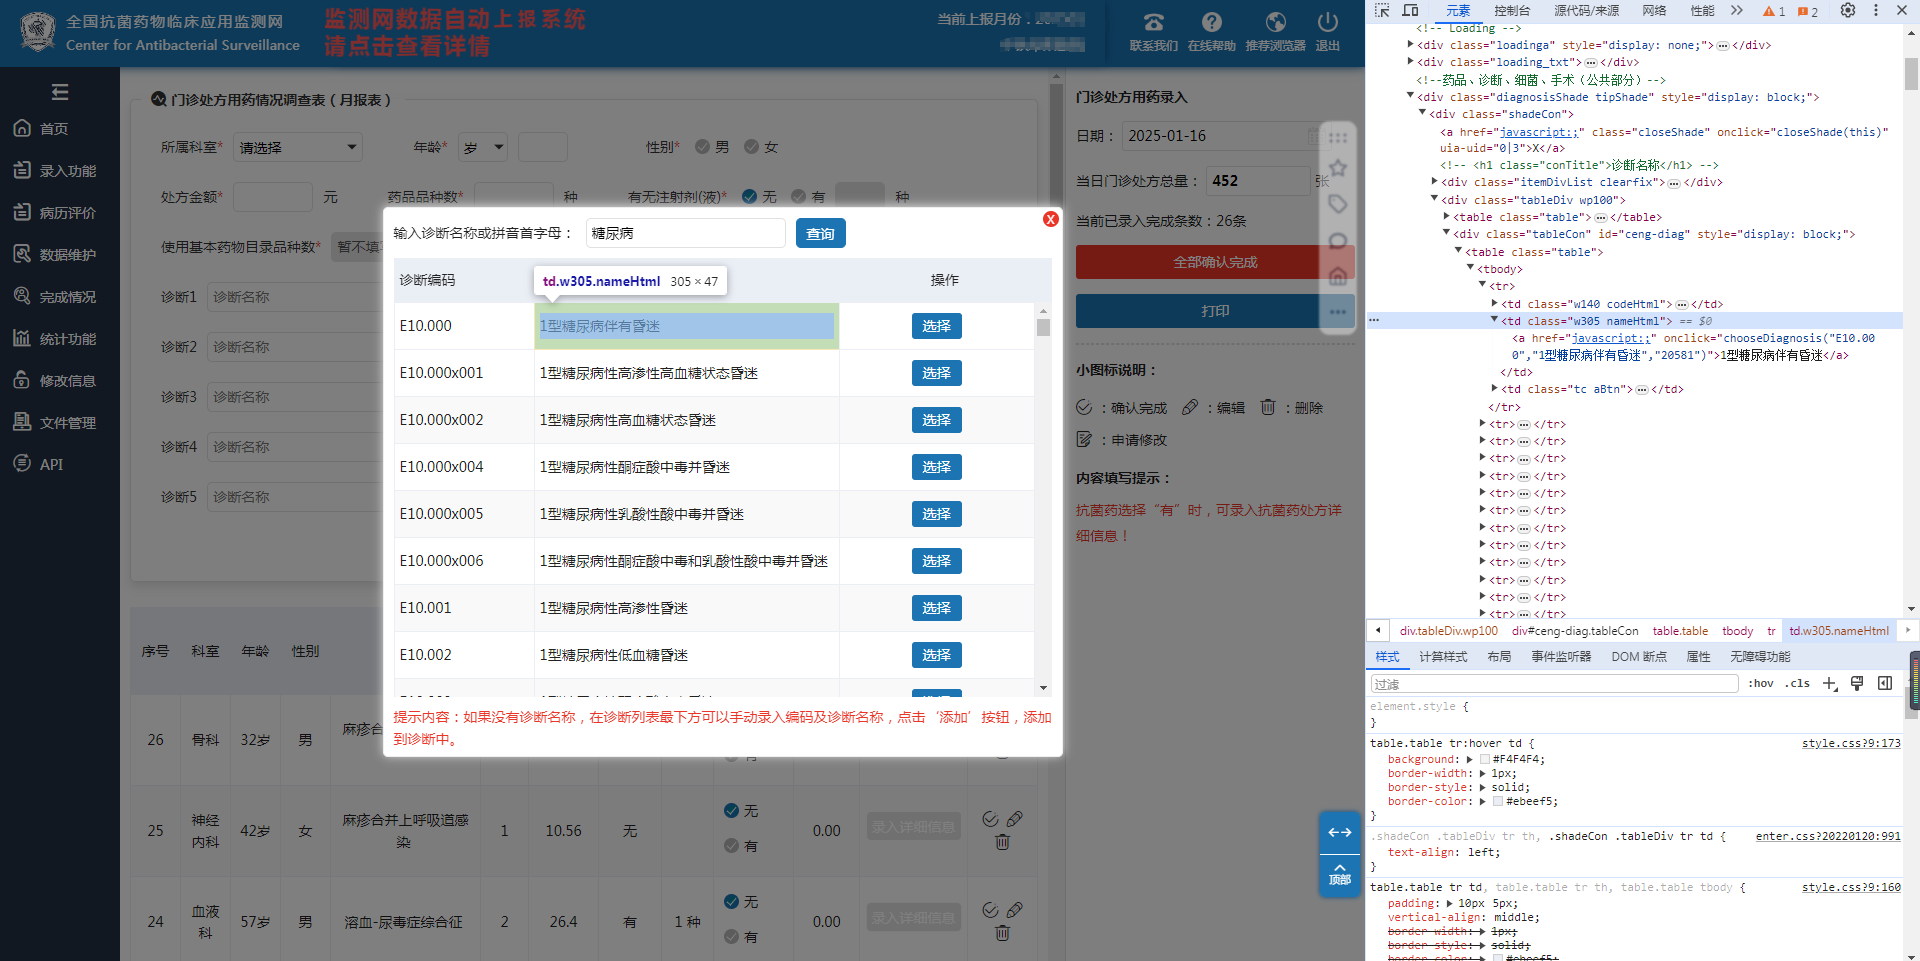This screenshot has width=1920, height=961.
Task: Close the diagnosis search dialog
Action: coord(1050,219)
